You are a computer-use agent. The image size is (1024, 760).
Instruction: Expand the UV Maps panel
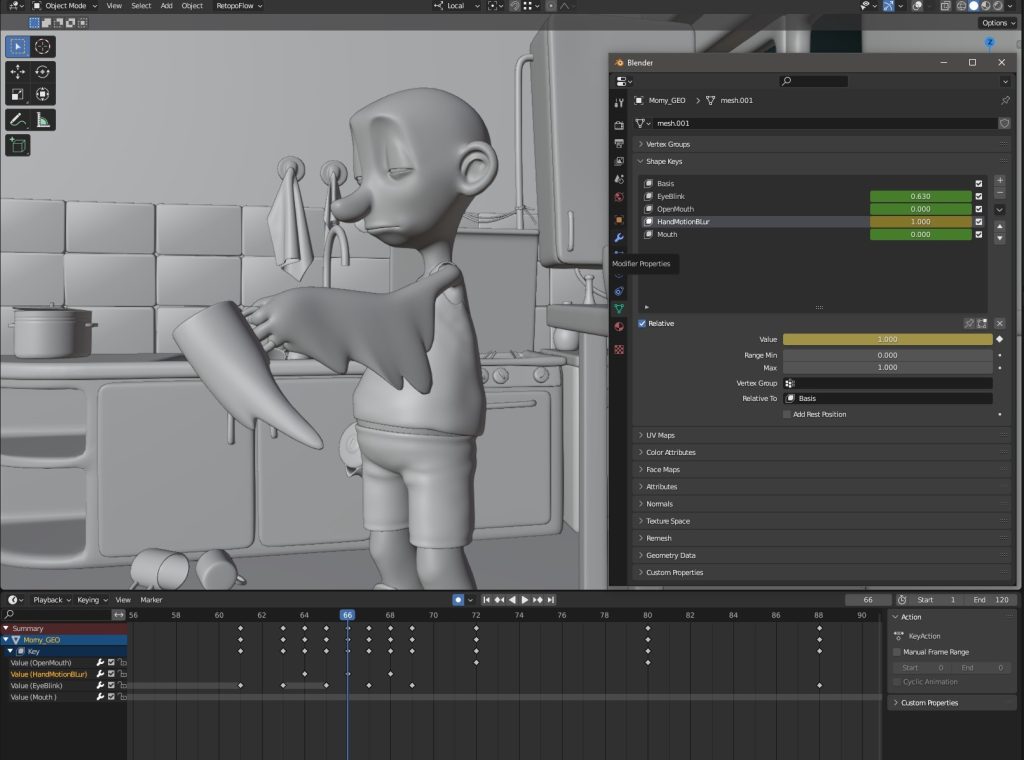(823, 435)
